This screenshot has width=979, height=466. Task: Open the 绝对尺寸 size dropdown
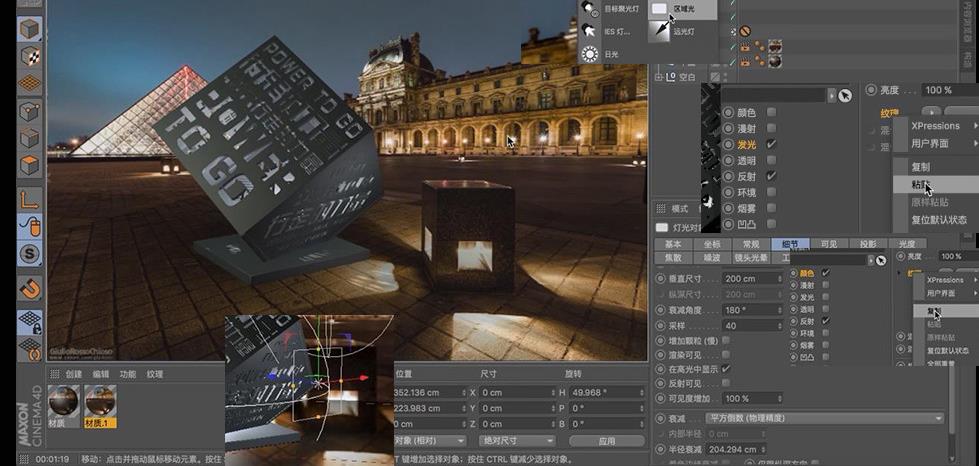click(517, 440)
